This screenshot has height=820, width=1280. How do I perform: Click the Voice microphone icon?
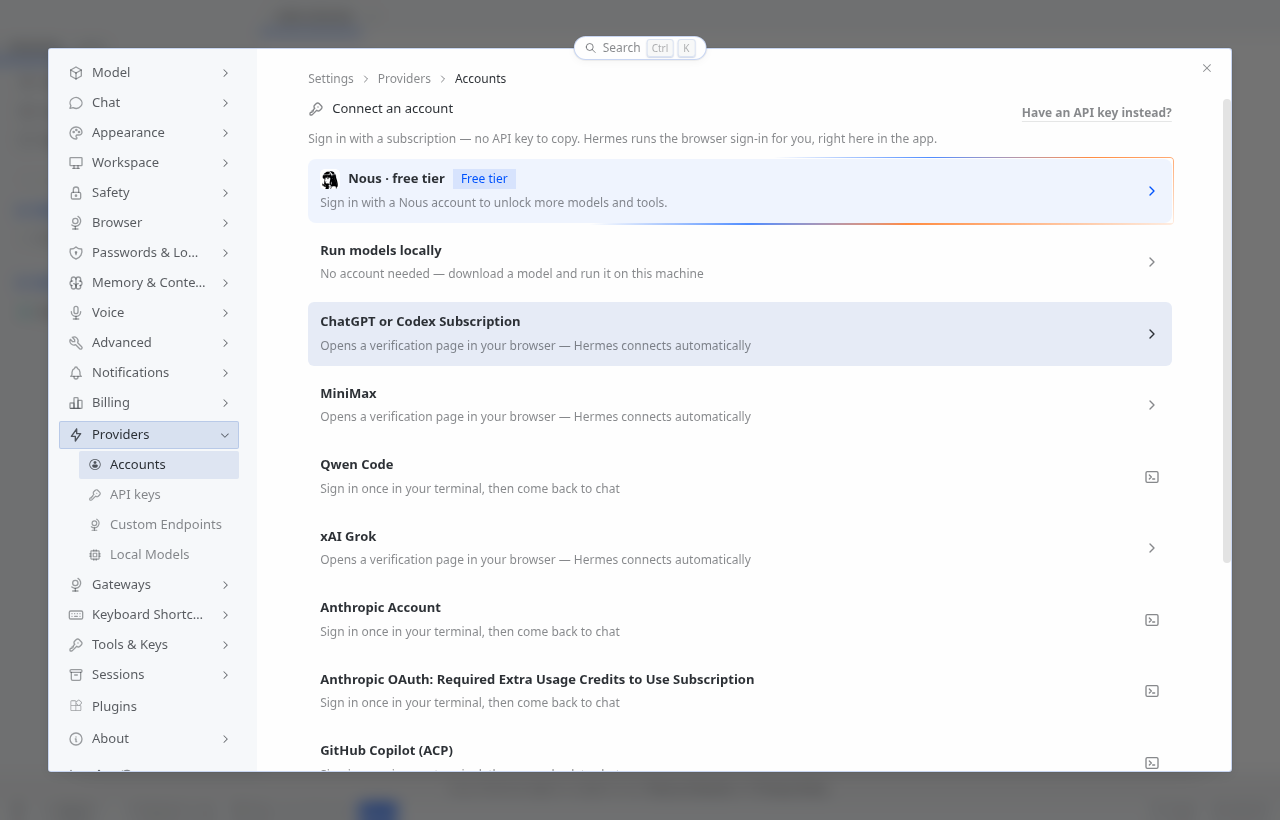click(x=76, y=313)
